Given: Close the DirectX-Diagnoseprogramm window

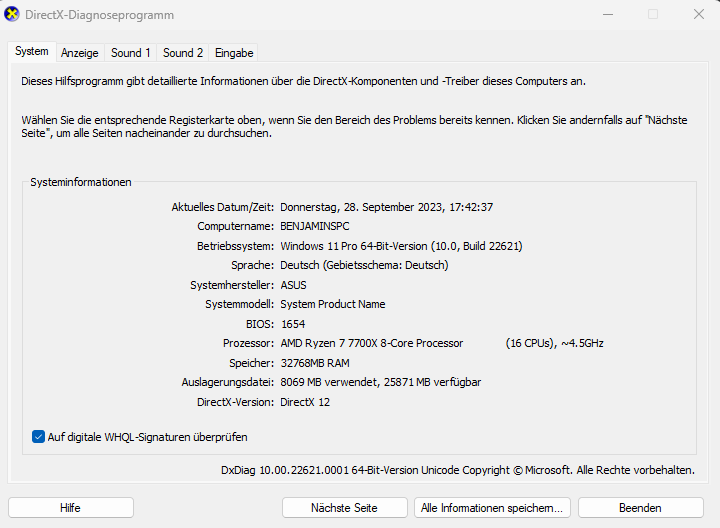Looking at the screenshot, I should click(x=698, y=15).
